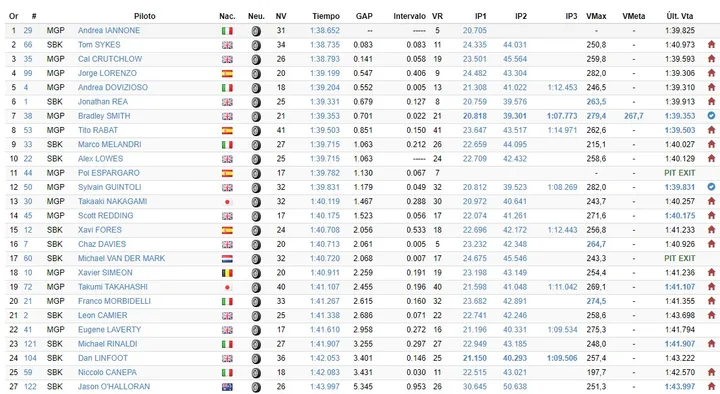The image size is (720, 394).
Task: Click time 1:42.053 of Dan LINFOOT
Action: point(325,358)
